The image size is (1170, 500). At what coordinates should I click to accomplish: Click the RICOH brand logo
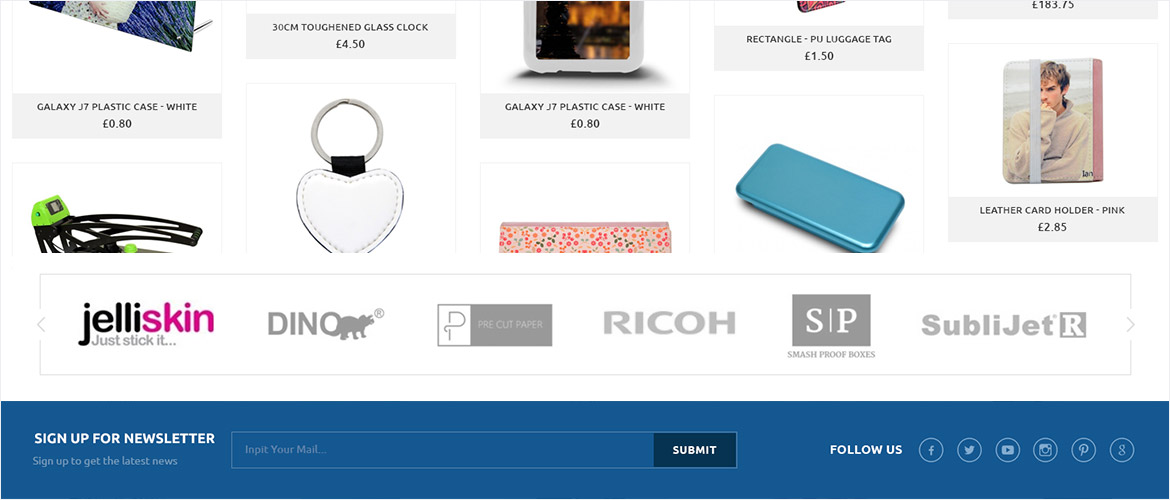pos(669,323)
